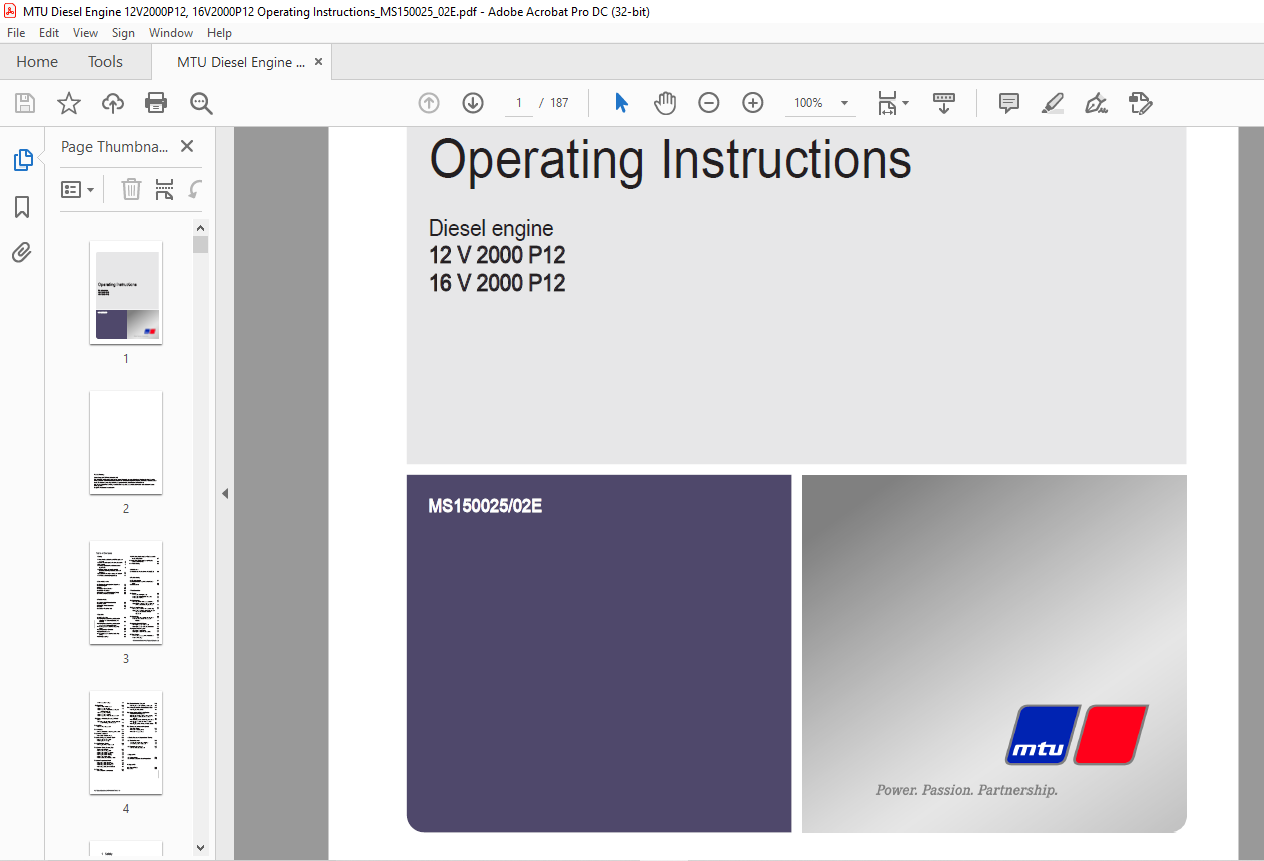Open the Bookmarks panel in the sidebar
The image size is (1264, 861).
(22, 207)
